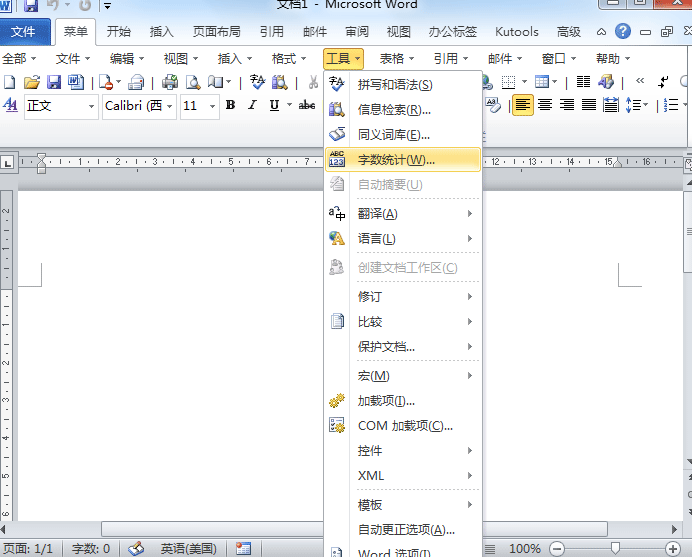
Task: Collapse the ribbon with the caret icon
Action: (x=601, y=32)
